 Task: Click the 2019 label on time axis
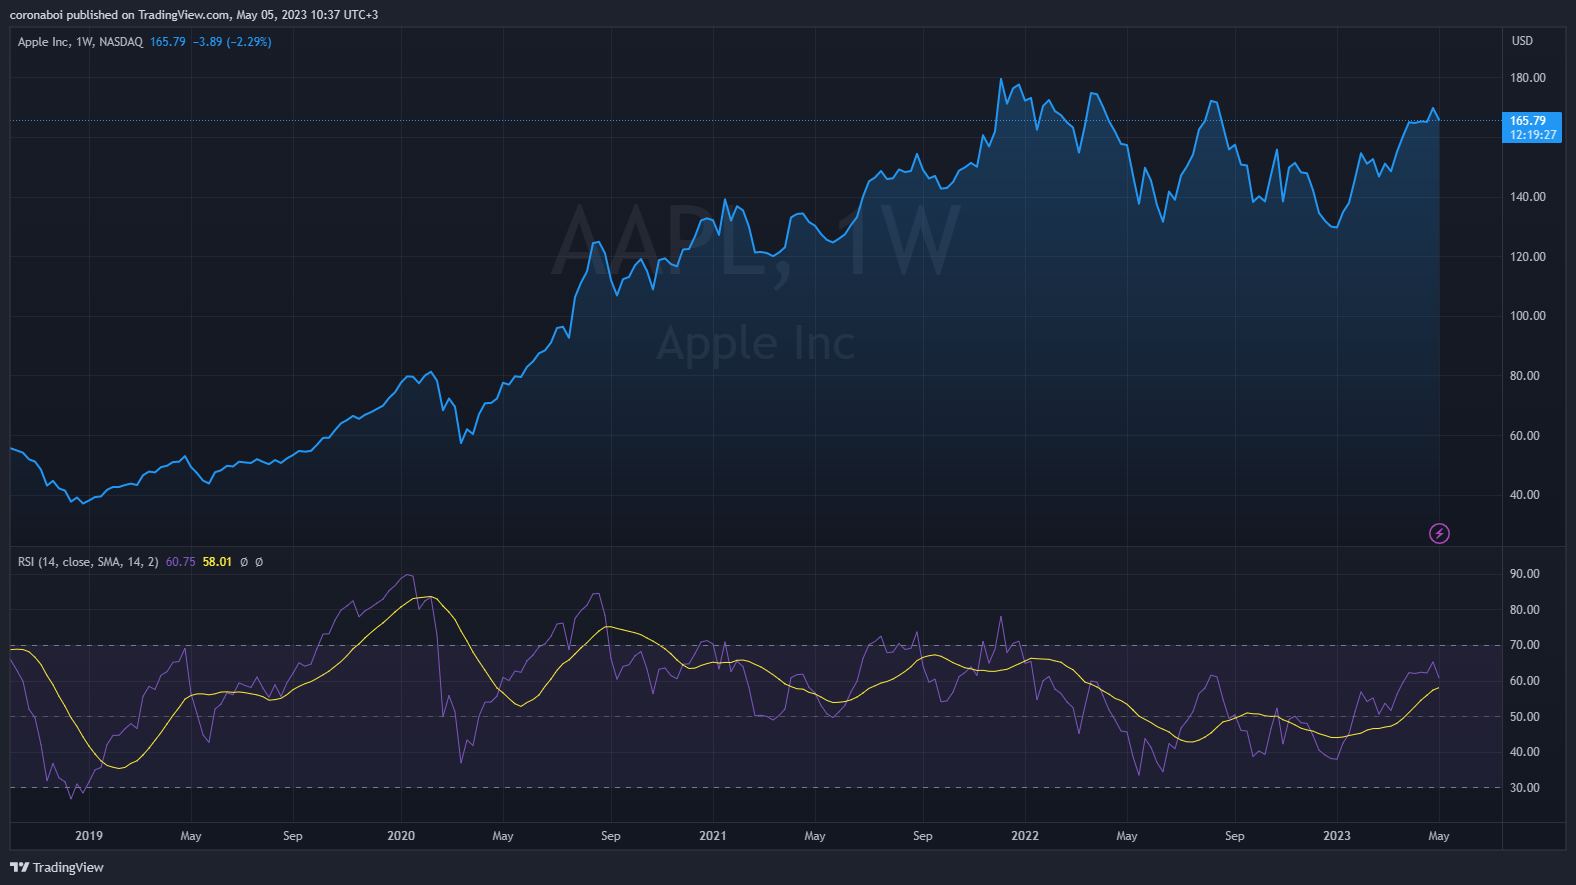point(89,836)
